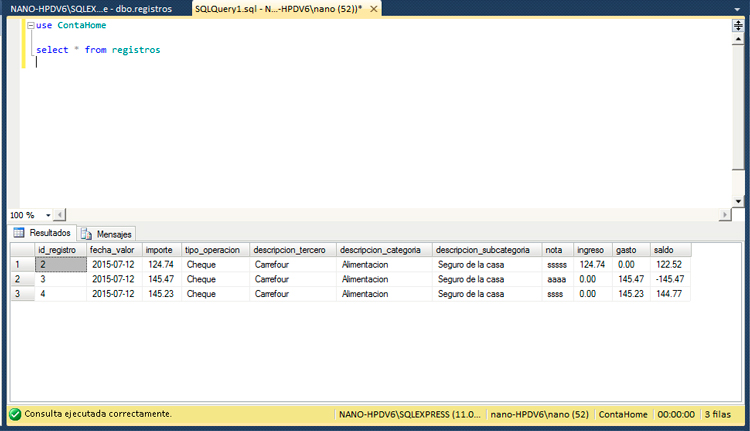Click gasto cell 0.00 in row 1
The width and height of the screenshot is (750, 431).
pyautogui.click(x=631, y=265)
